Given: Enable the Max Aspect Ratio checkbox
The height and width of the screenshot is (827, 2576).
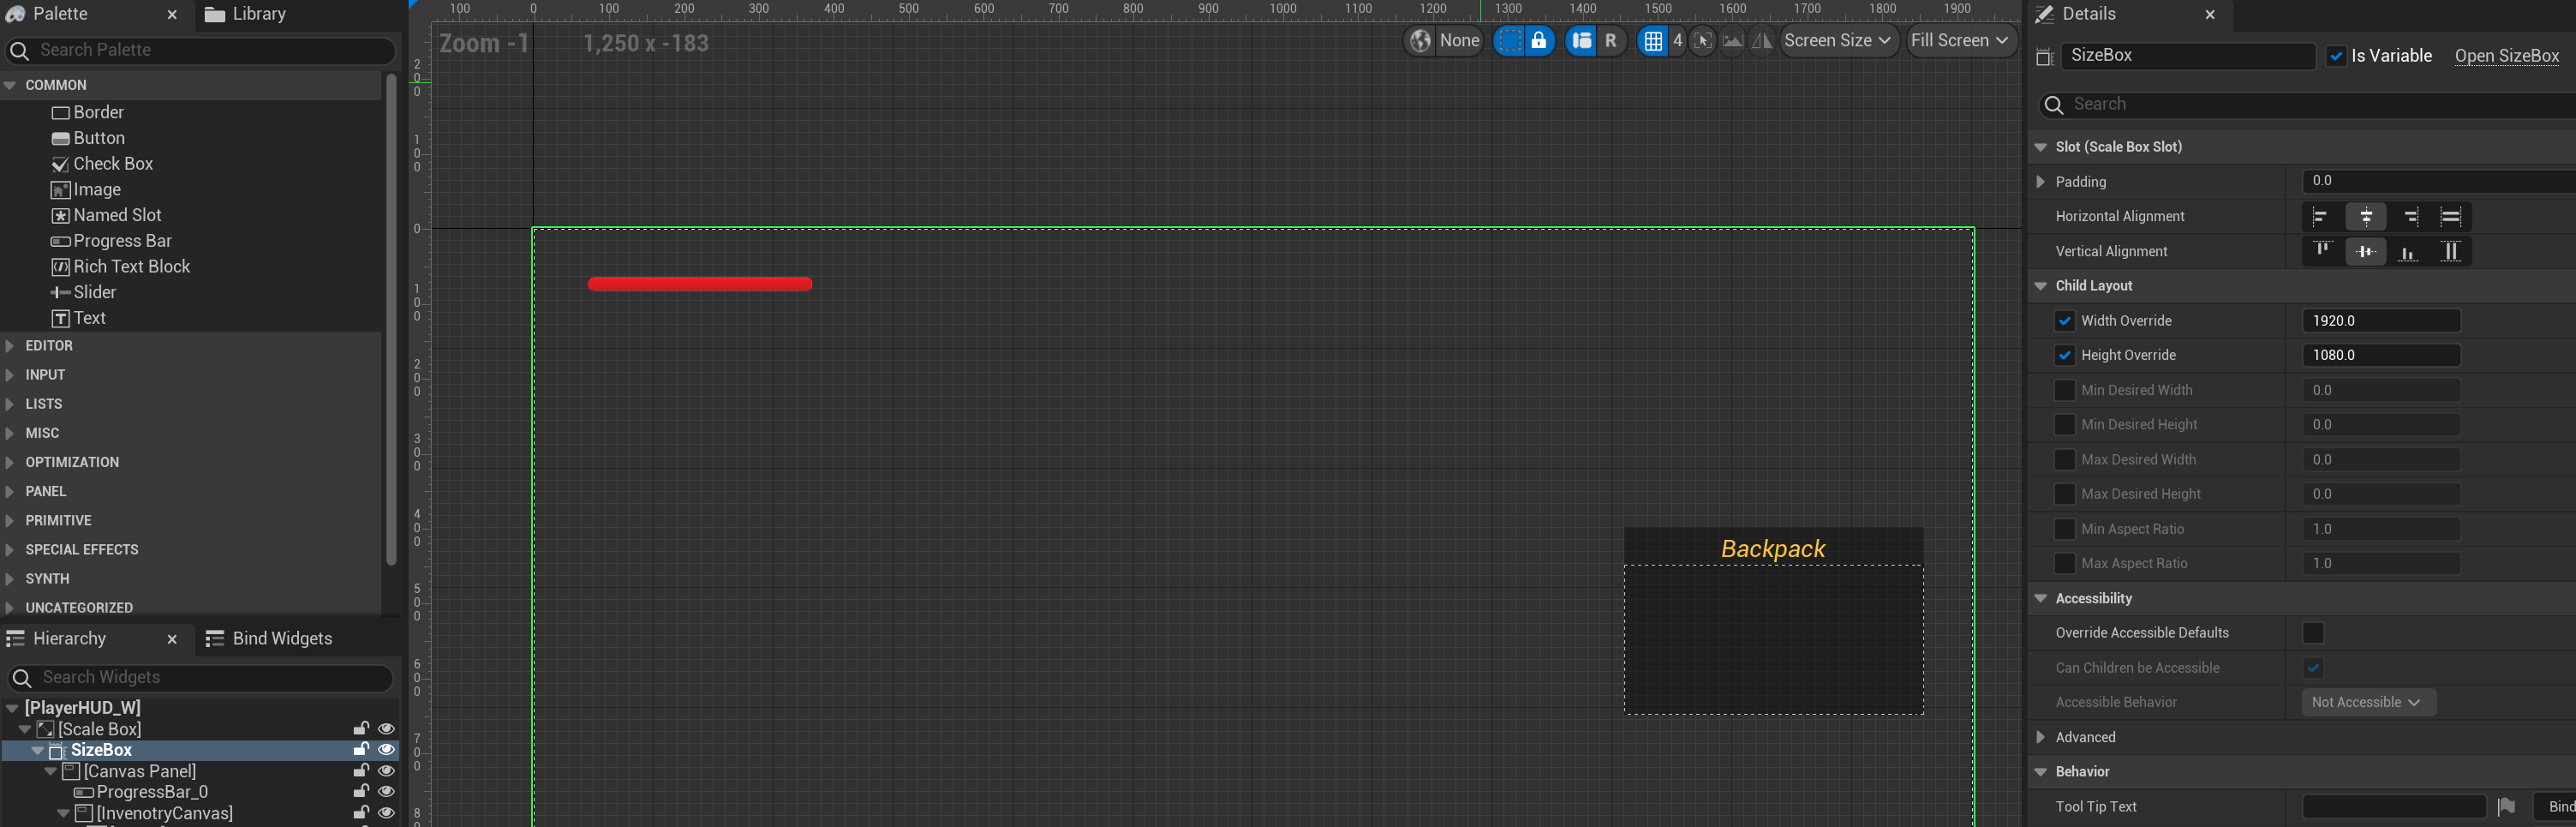Looking at the screenshot, I should (x=2064, y=564).
